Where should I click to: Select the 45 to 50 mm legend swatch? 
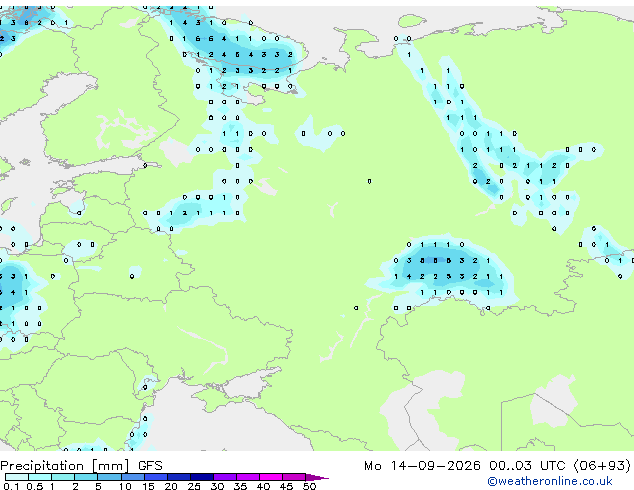pyautogui.click(x=294, y=477)
